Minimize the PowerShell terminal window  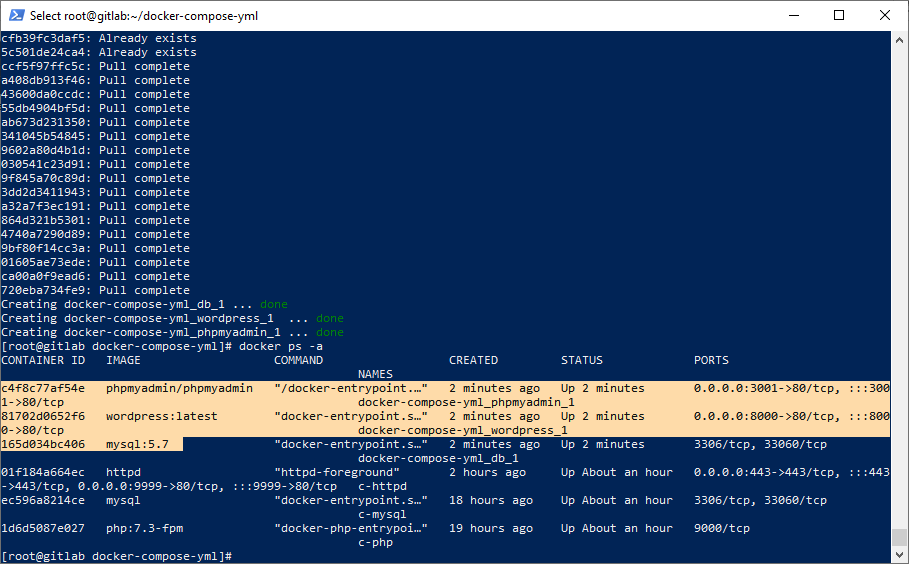(793, 15)
